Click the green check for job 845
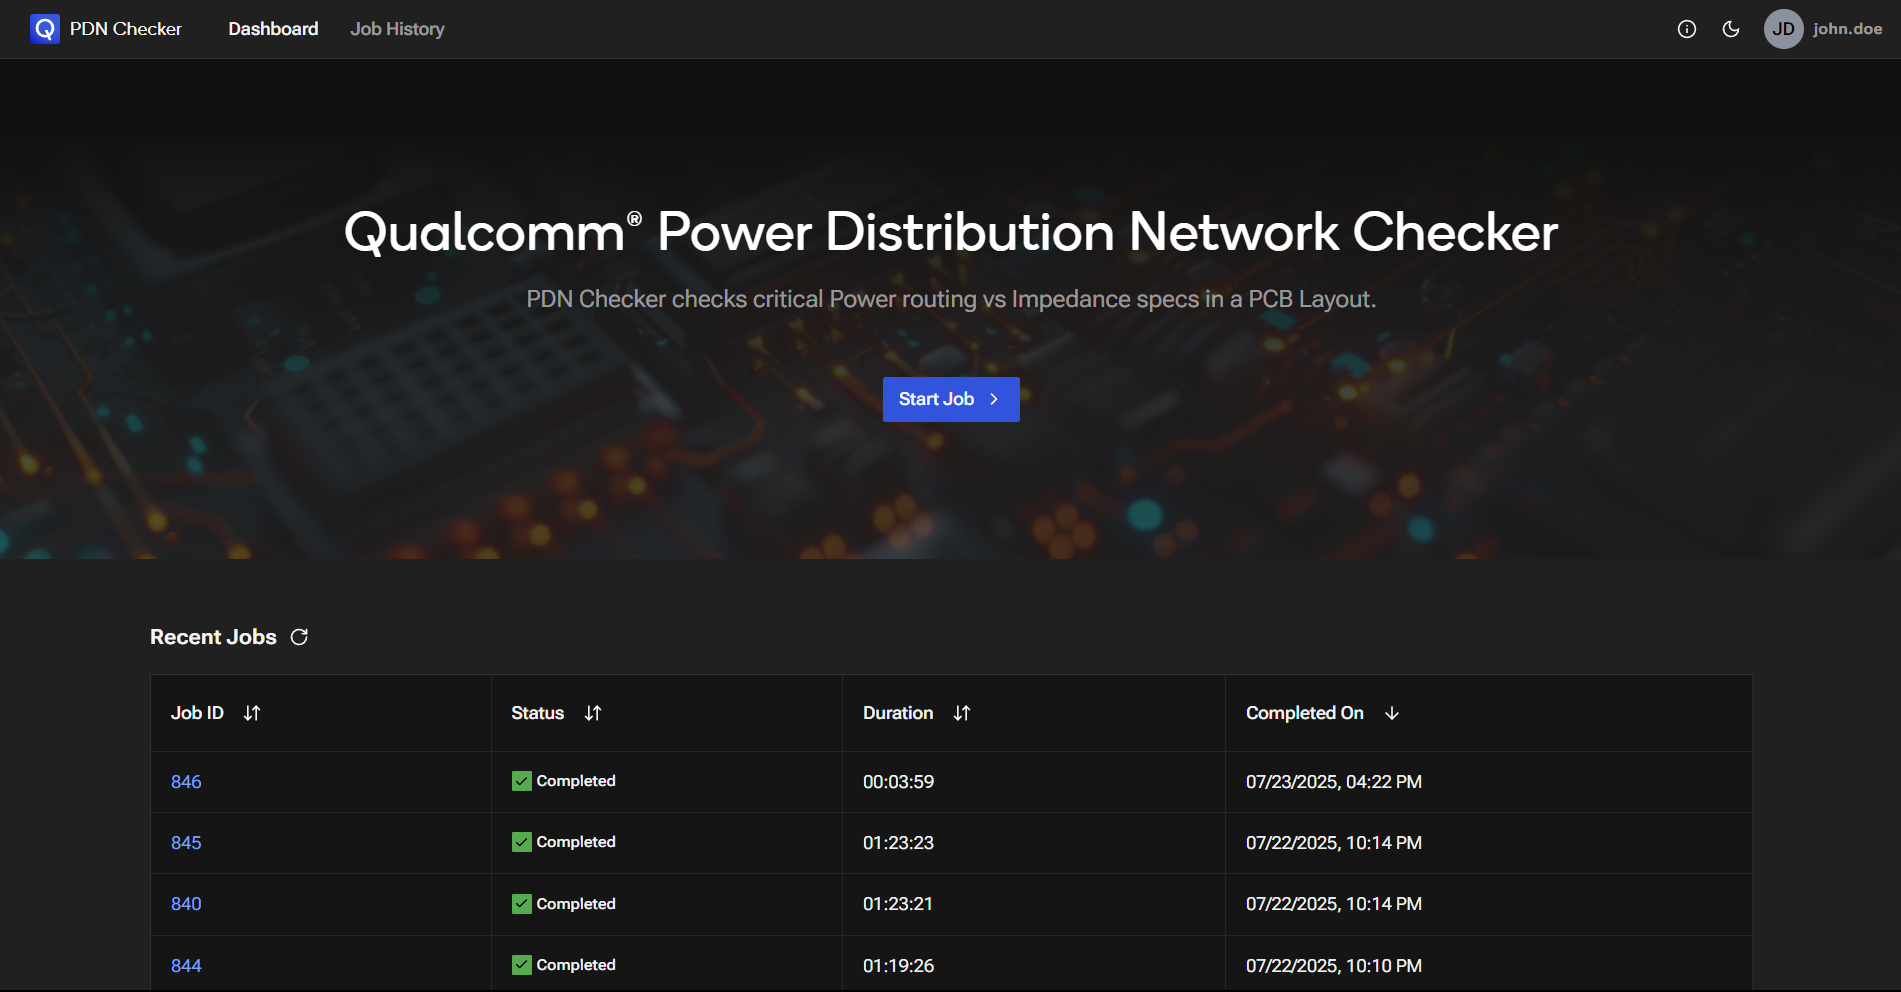The width and height of the screenshot is (1901, 992). [x=522, y=842]
